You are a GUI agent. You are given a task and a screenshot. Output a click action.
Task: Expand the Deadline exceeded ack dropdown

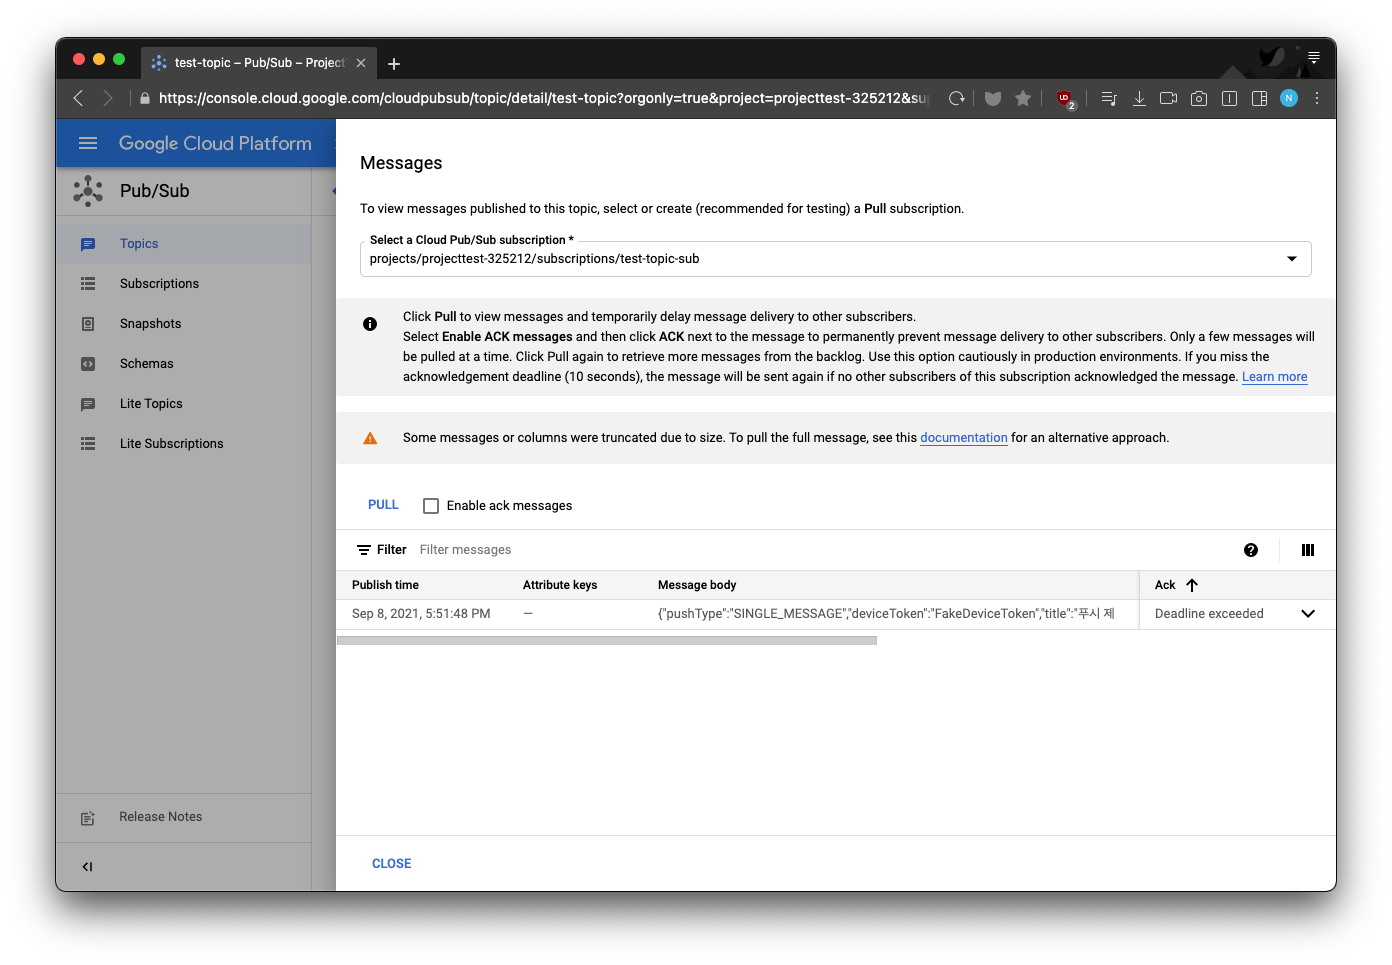click(1308, 614)
